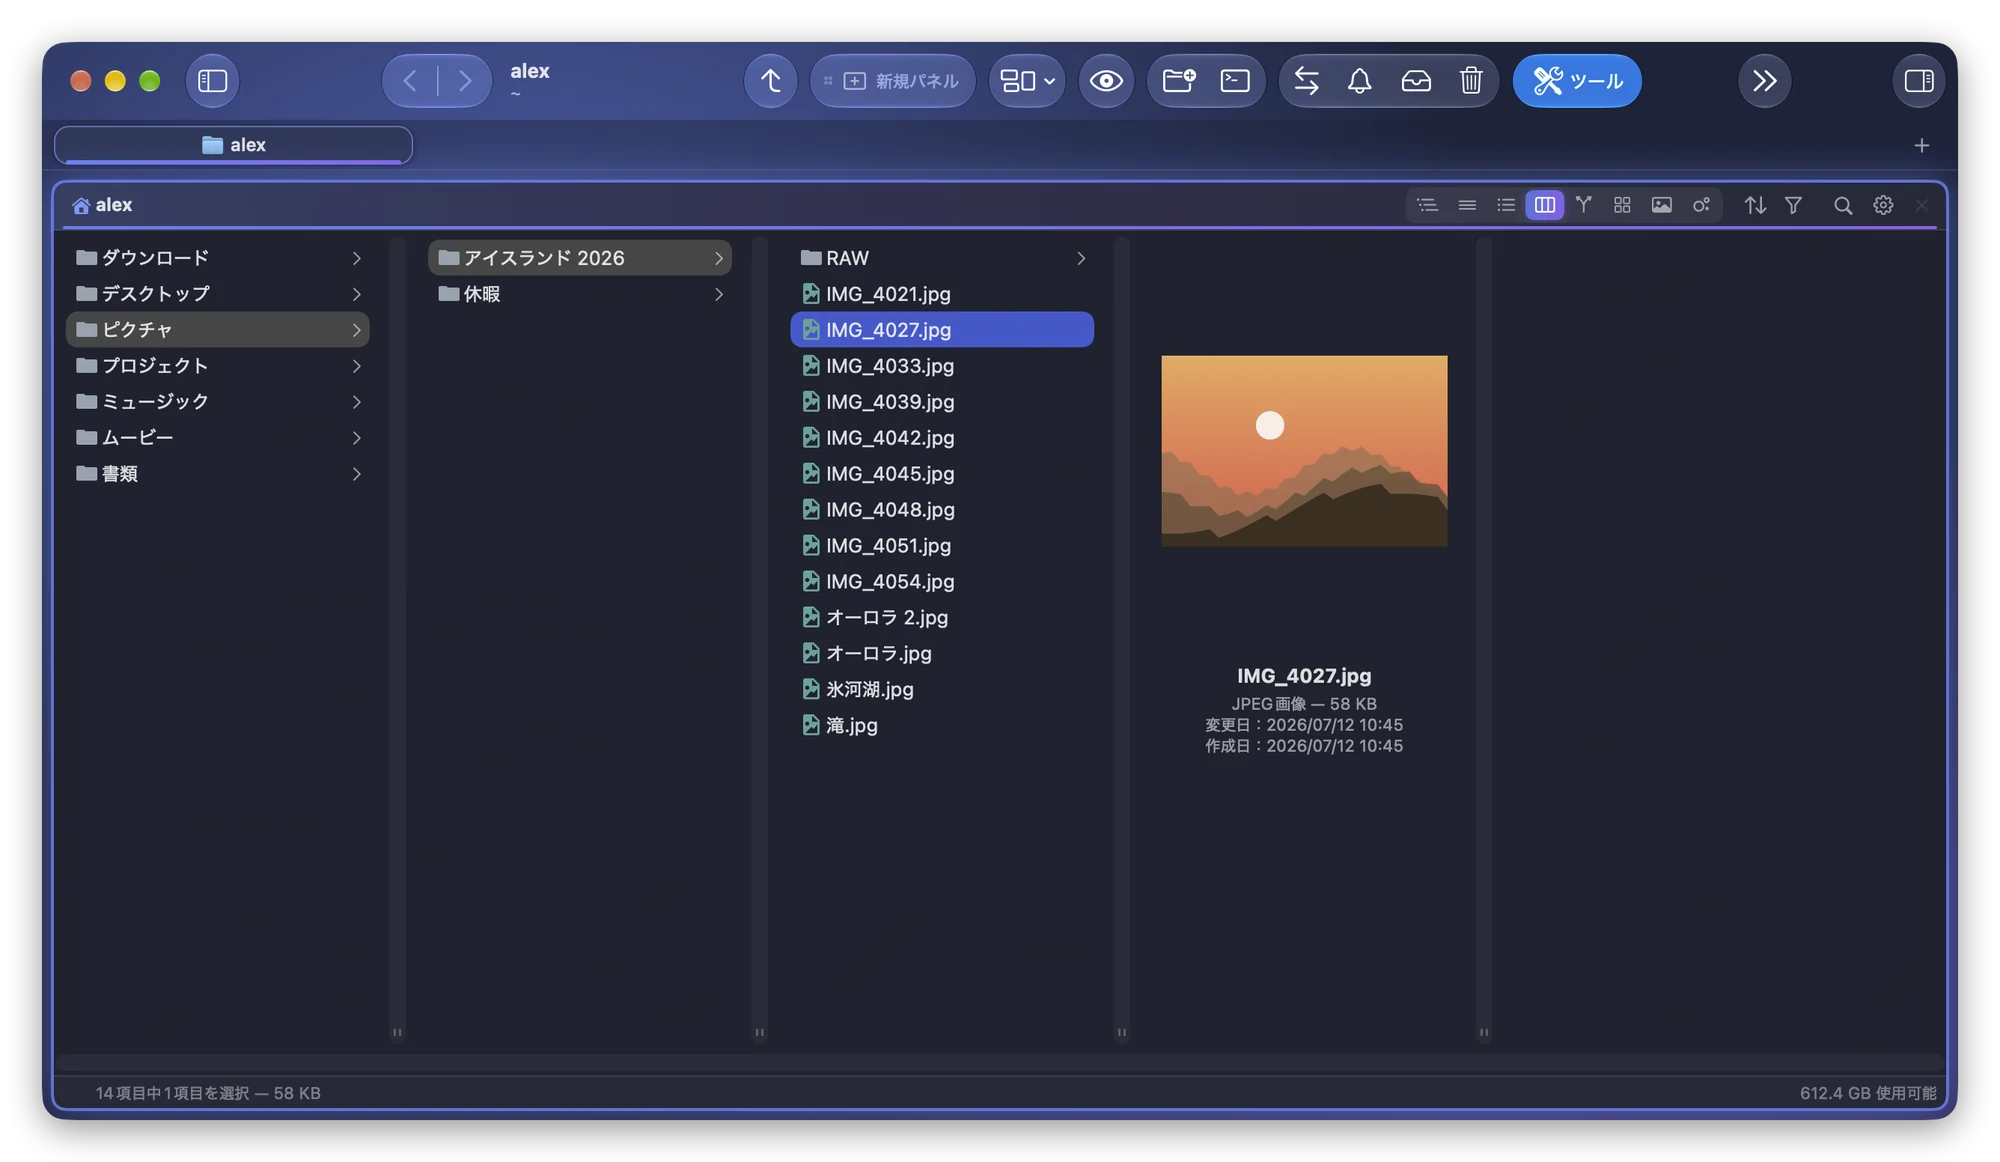The image size is (2000, 1162).
Task: Select the alex tab
Action: 233,145
